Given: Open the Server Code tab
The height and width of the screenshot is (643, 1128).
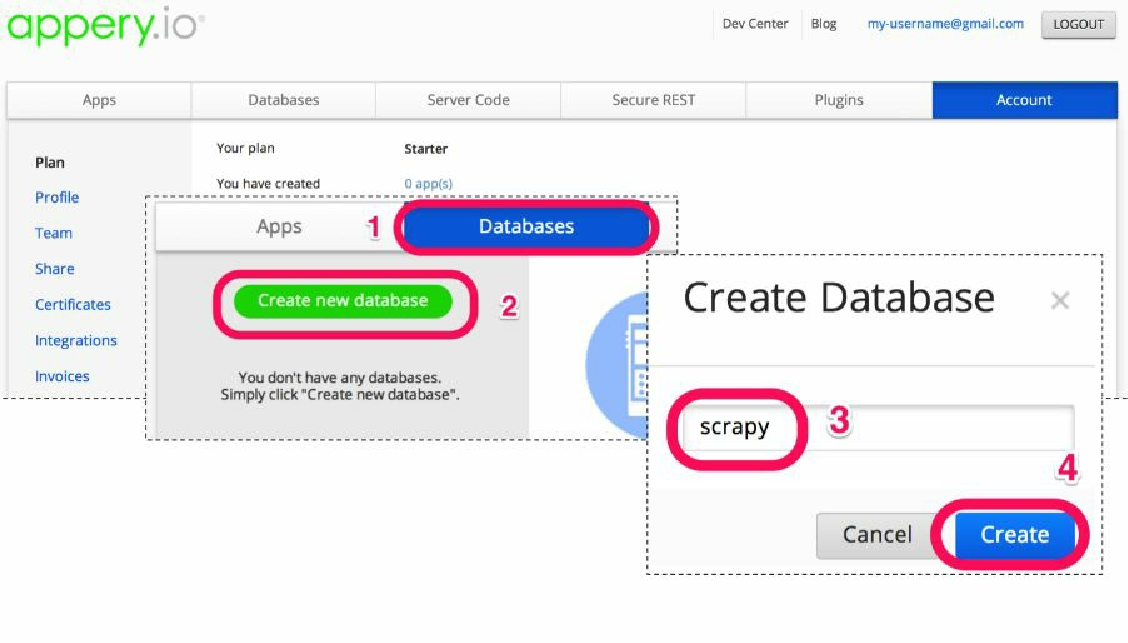Looking at the screenshot, I should point(468,100).
